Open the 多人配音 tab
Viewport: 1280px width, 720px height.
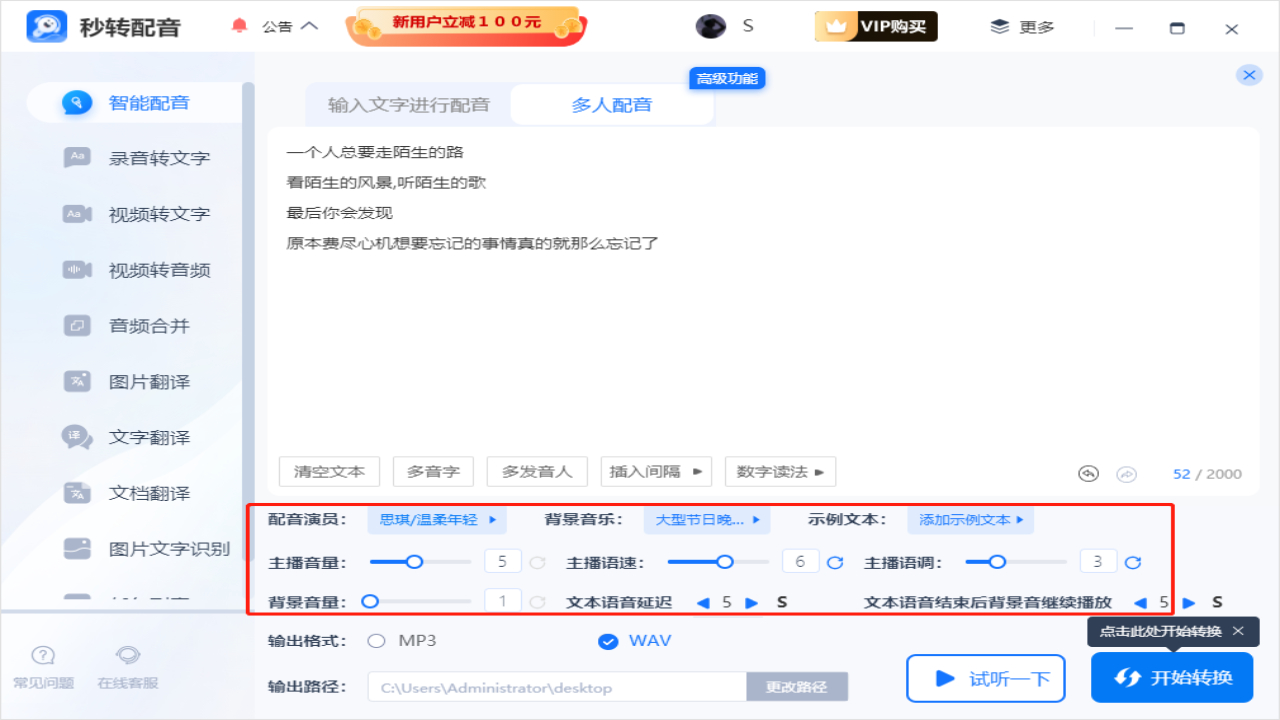tap(611, 104)
